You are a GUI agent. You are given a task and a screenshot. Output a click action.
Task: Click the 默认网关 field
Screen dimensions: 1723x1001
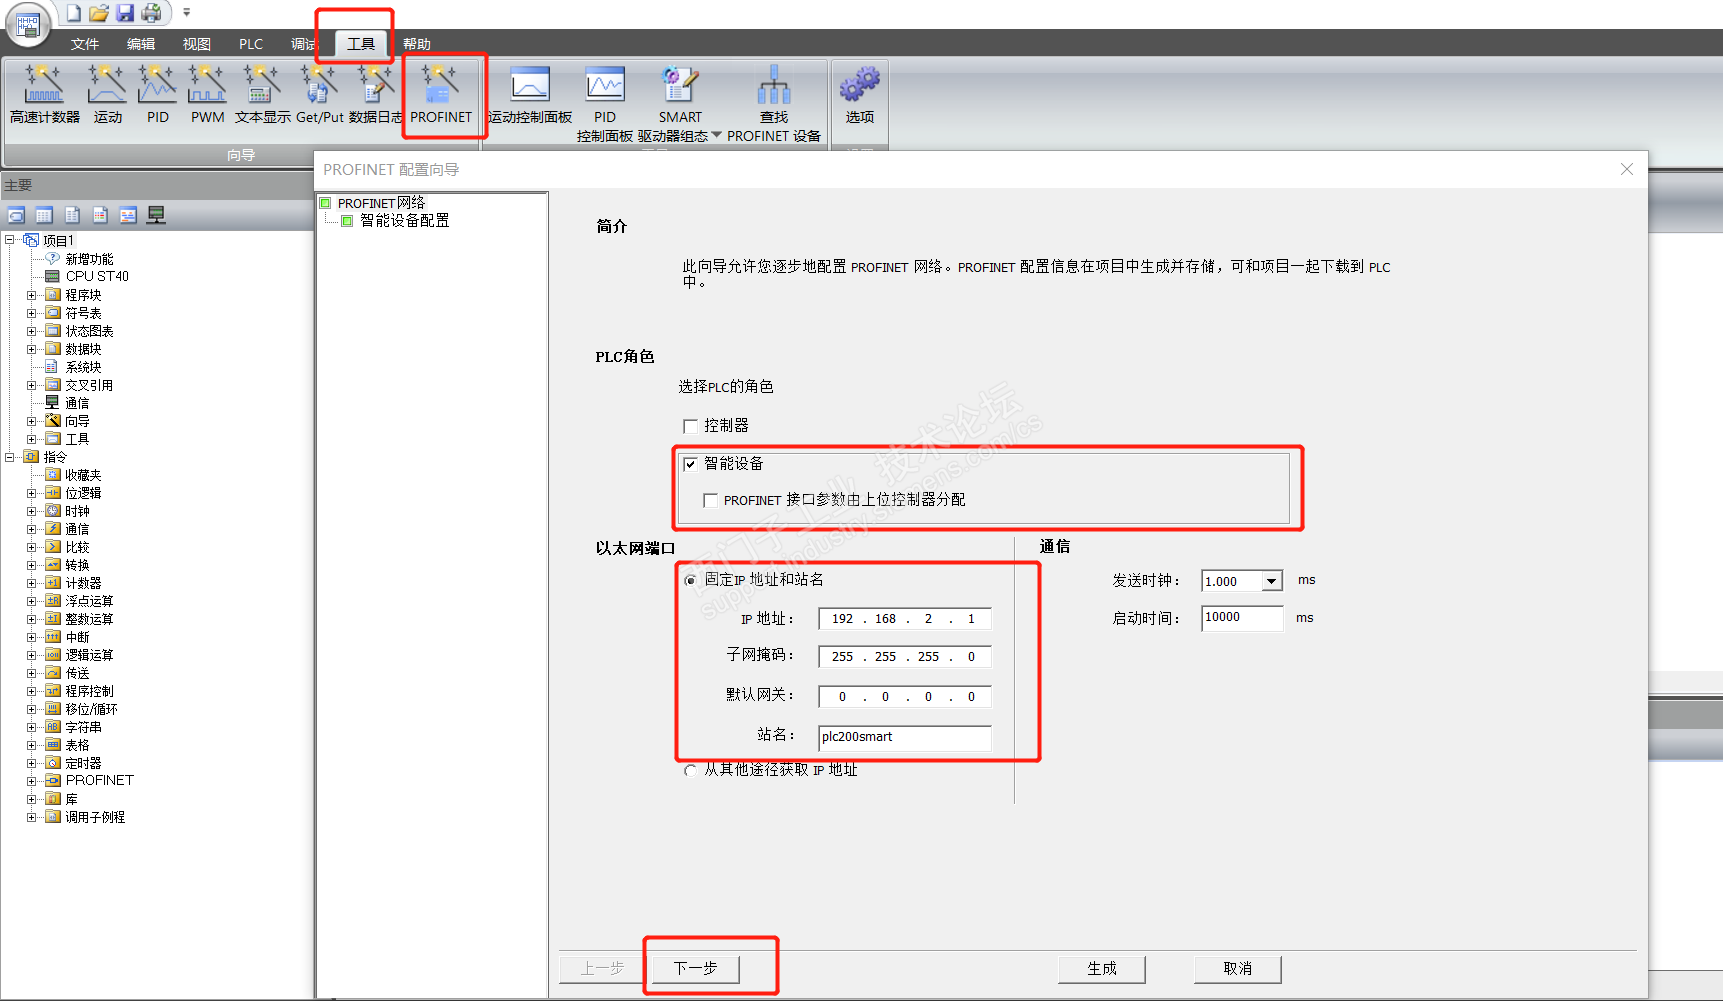pyautogui.click(x=905, y=697)
